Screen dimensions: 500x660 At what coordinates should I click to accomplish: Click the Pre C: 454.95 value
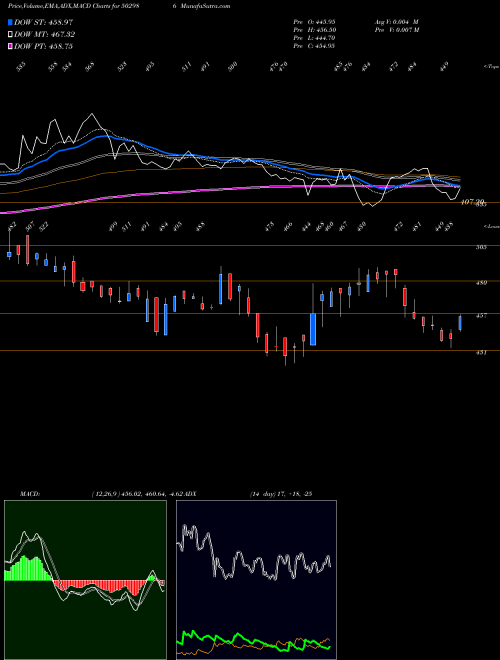point(314,46)
